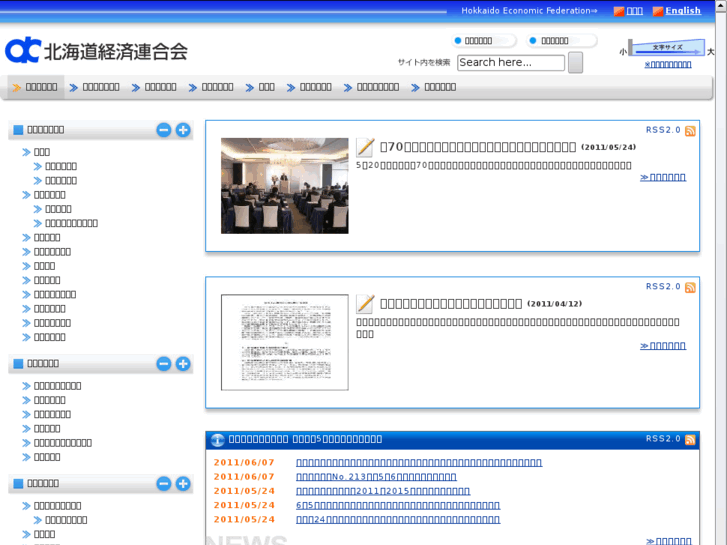Image resolution: width=727 pixels, height=545 pixels.
Task: Open the article headline dated 2011/04/12
Action: tap(451, 304)
